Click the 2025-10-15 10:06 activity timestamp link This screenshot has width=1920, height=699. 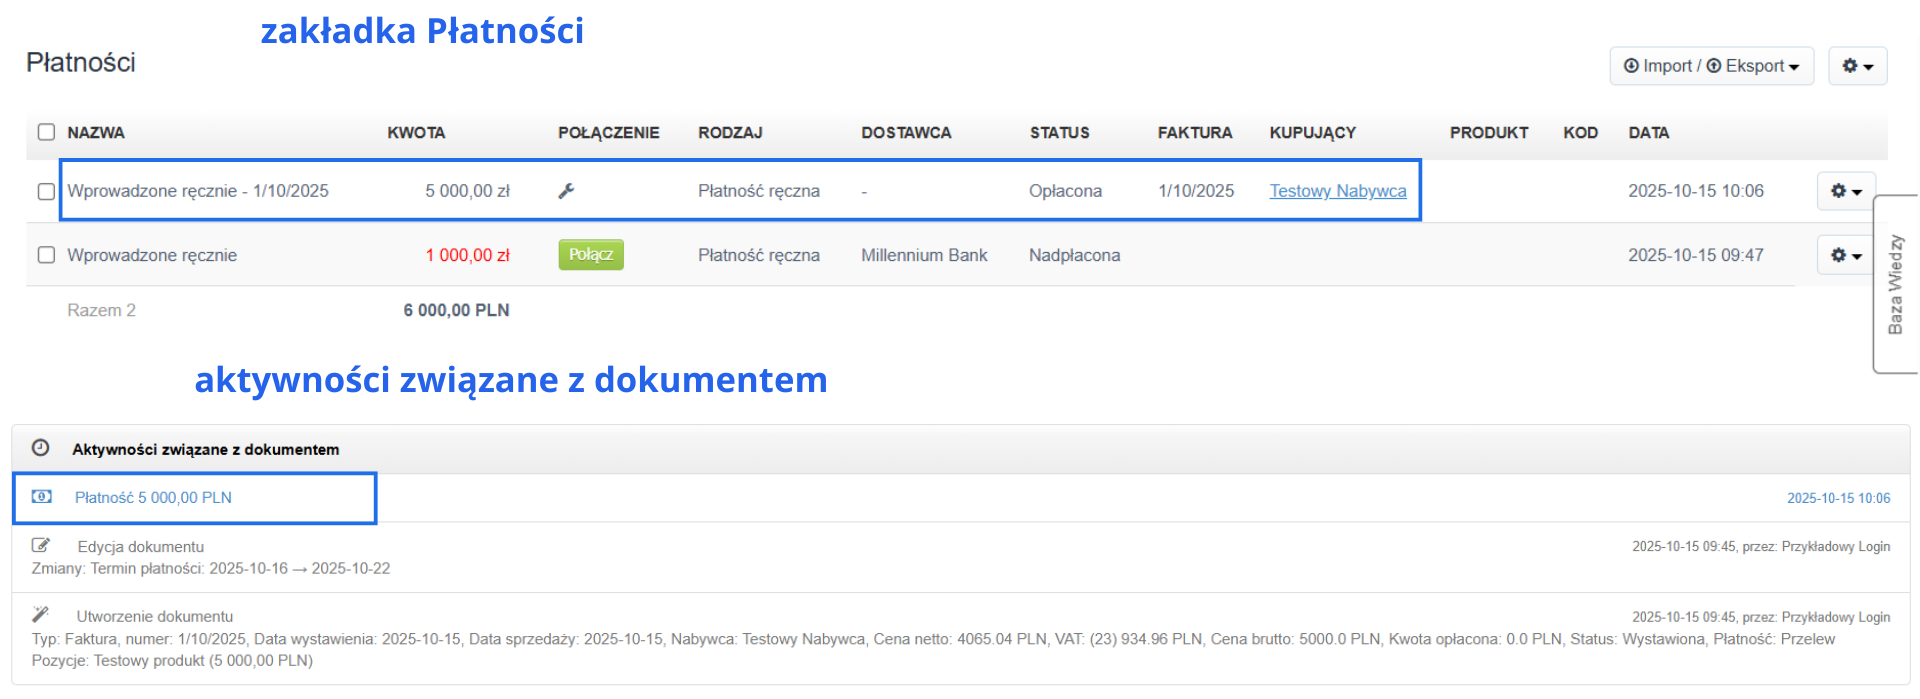pos(1839,498)
